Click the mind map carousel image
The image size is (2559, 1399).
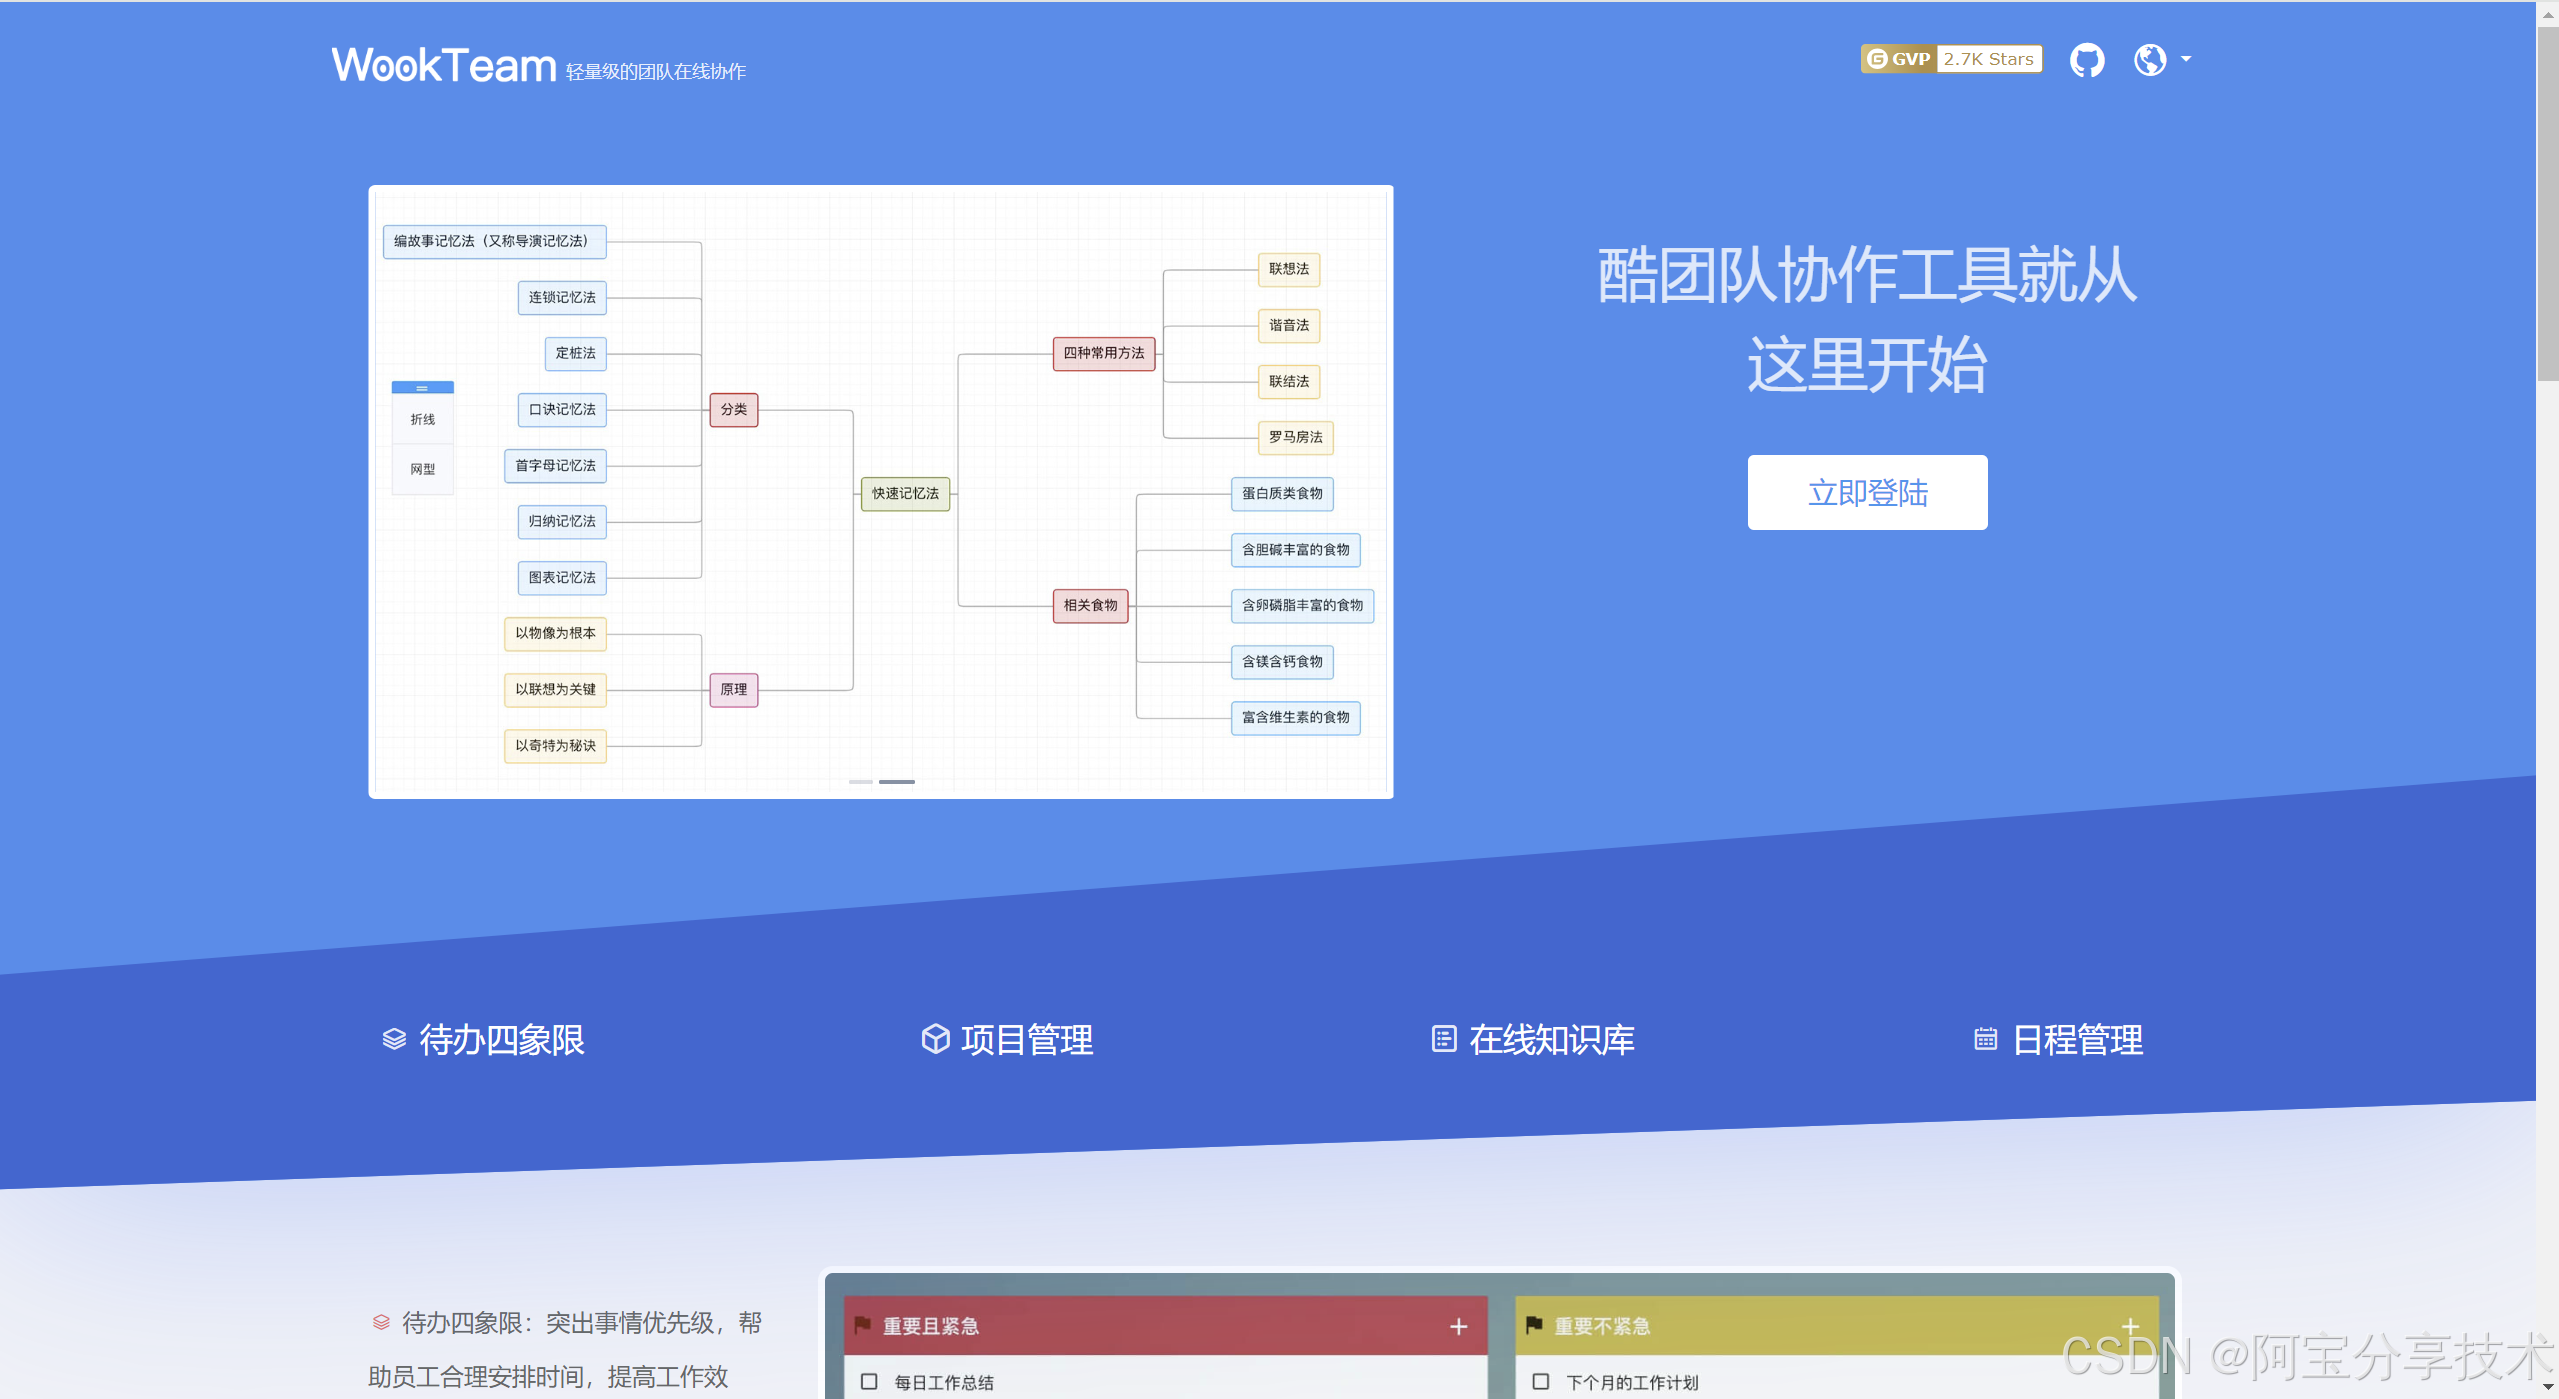[881, 492]
